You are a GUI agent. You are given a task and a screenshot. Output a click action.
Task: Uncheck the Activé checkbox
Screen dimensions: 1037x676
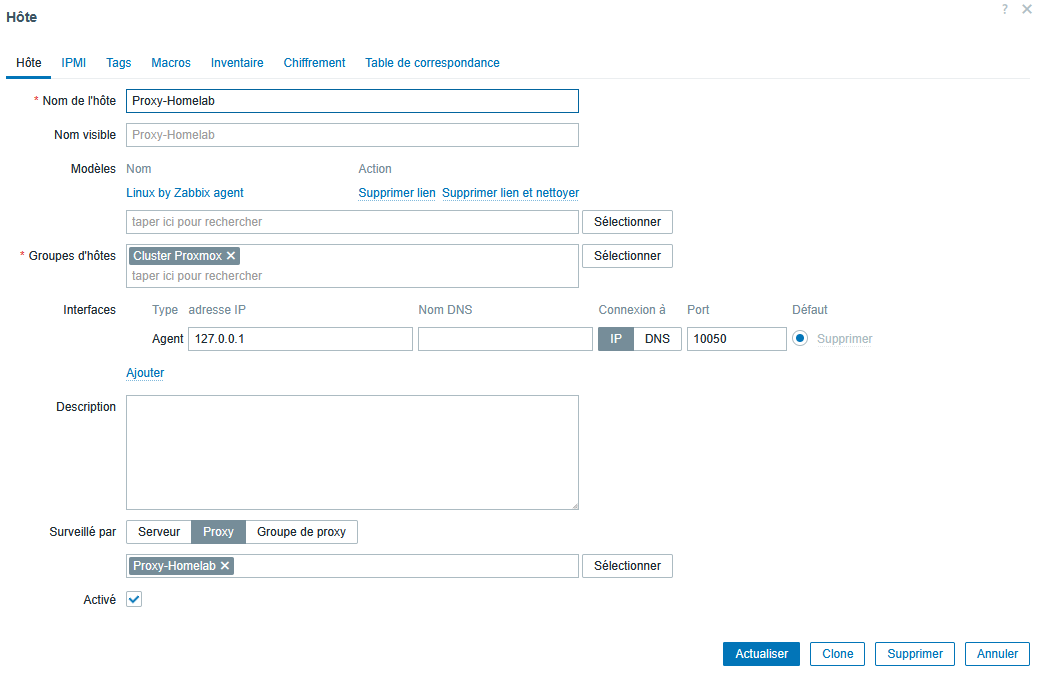(x=133, y=599)
